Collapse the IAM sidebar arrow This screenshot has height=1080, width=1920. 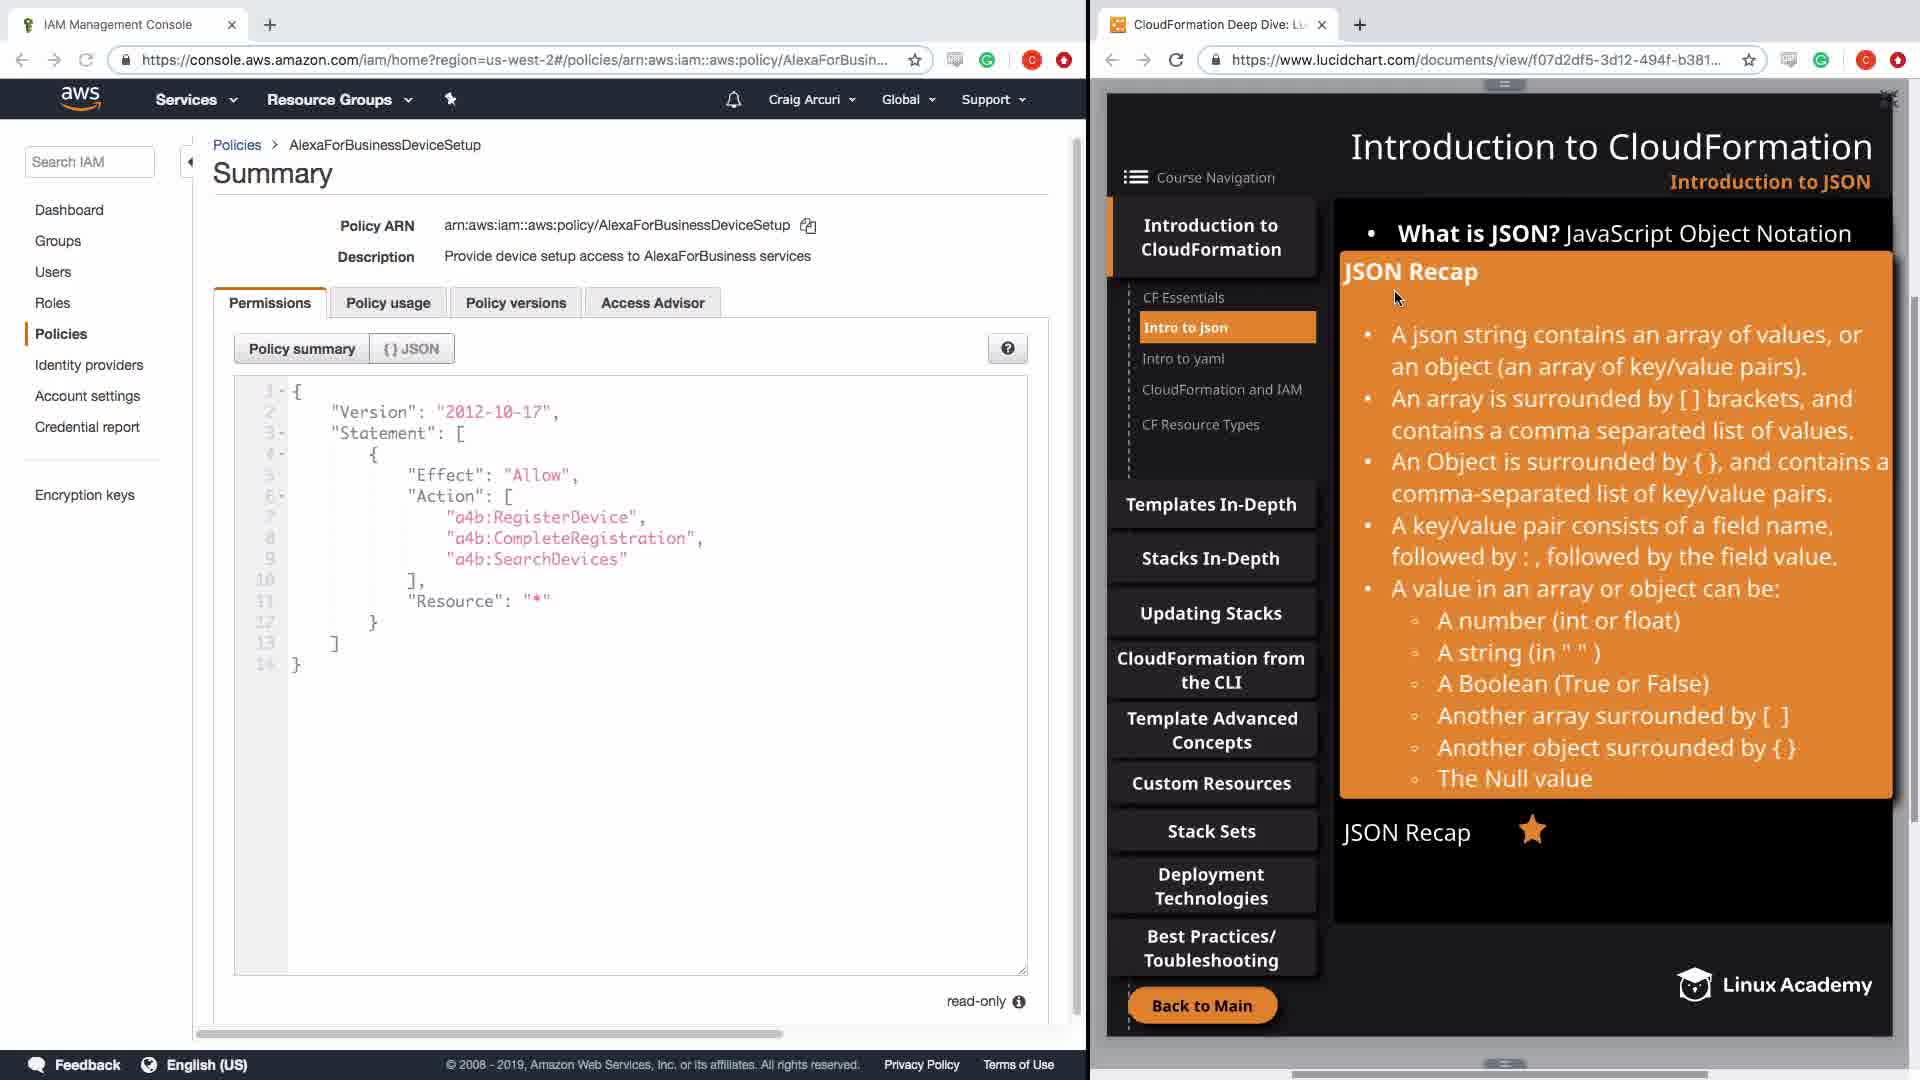pyautogui.click(x=189, y=162)
